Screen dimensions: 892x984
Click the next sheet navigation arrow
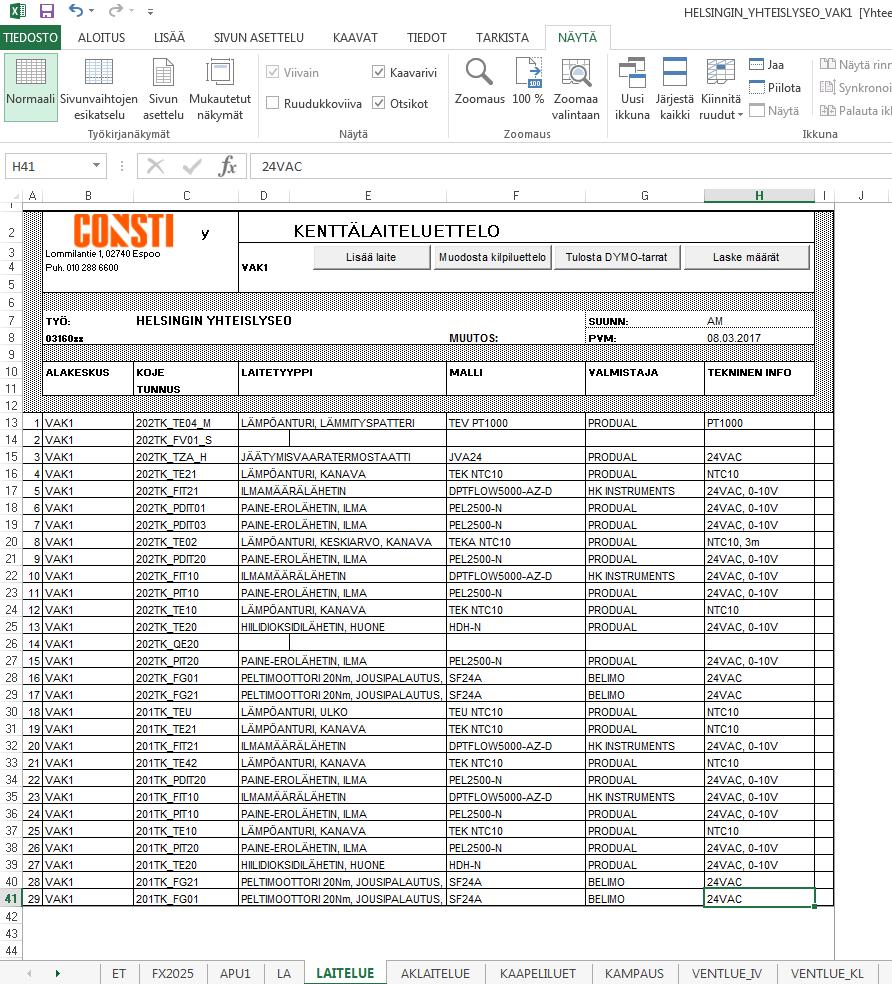pos(58,973)
